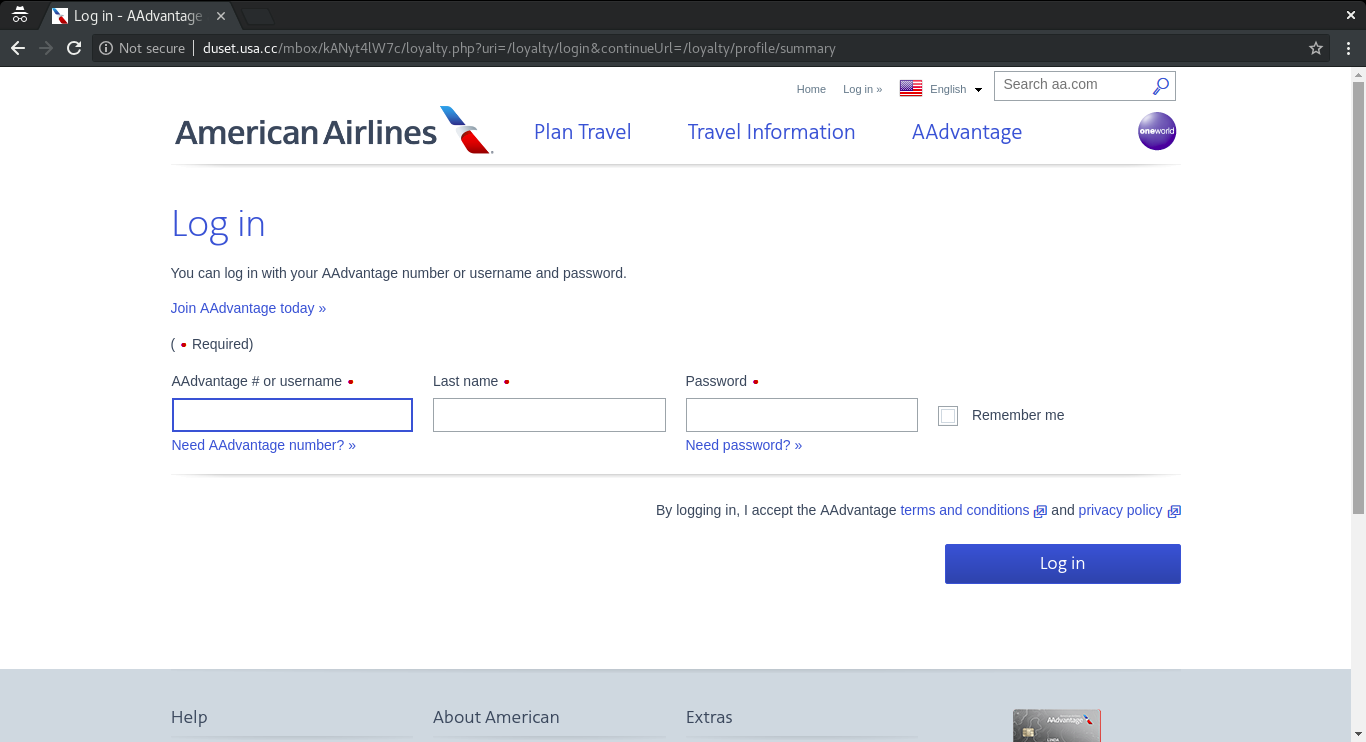This screenshot has width=1366, height=742.
Task: Click the magnifier search icon
Action: pos(1160,86)
